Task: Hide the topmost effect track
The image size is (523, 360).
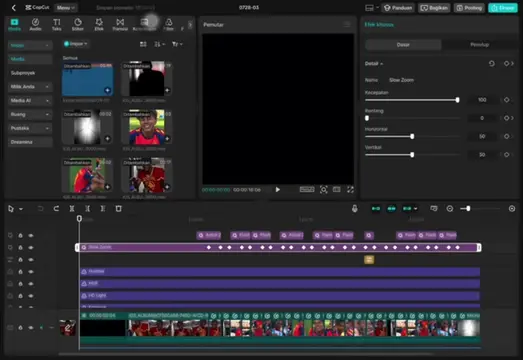Action: coord(31,236)
